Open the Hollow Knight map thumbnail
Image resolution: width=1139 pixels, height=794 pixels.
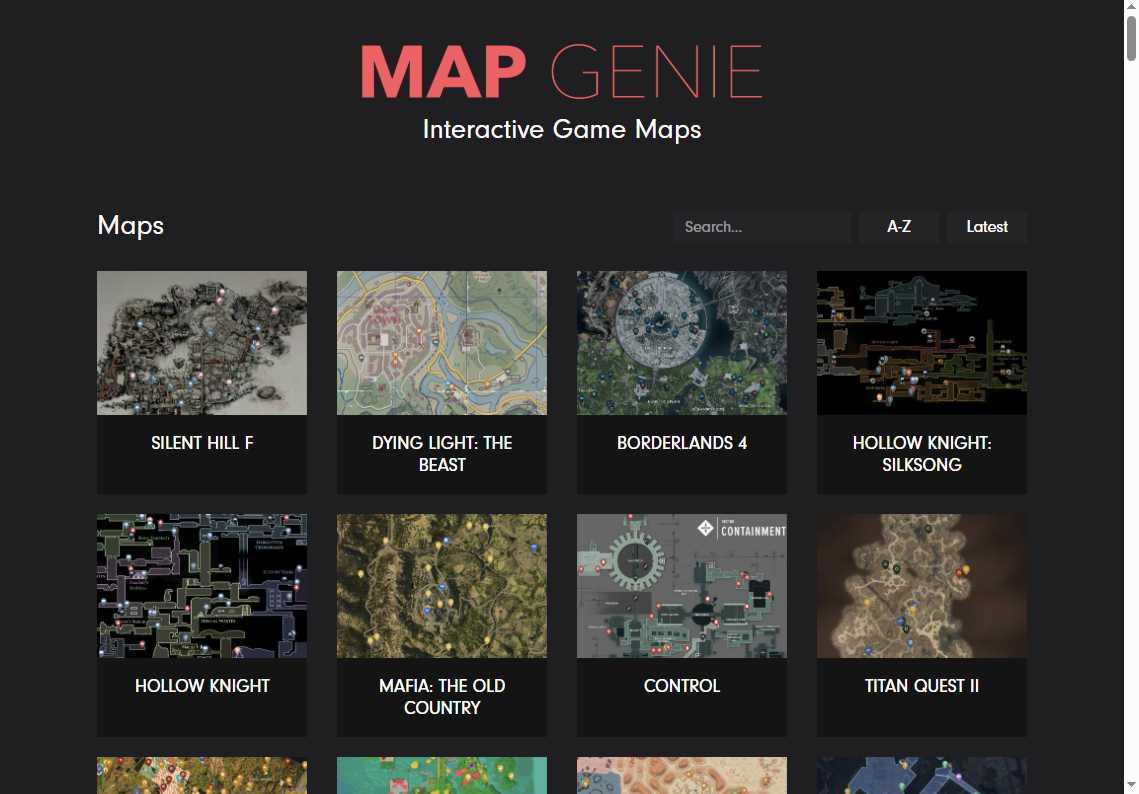[x=201, y=585]
